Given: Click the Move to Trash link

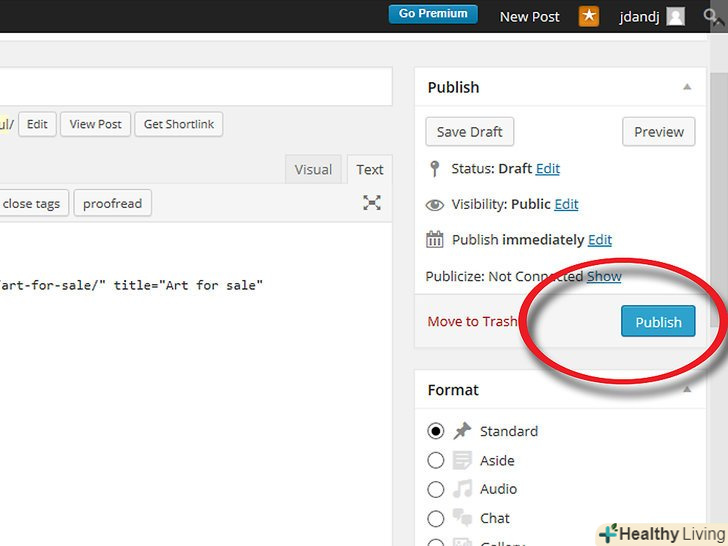Looking at the screenshot, I should [x=472, y=321].
